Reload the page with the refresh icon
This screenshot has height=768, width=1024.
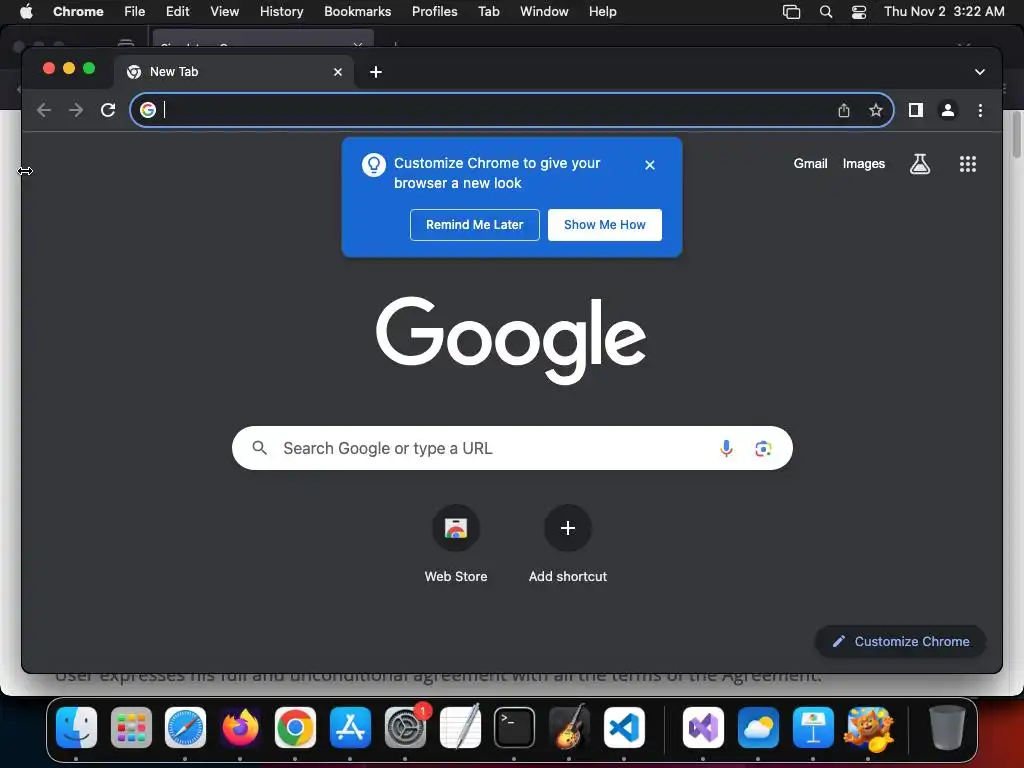click(108, 110)
